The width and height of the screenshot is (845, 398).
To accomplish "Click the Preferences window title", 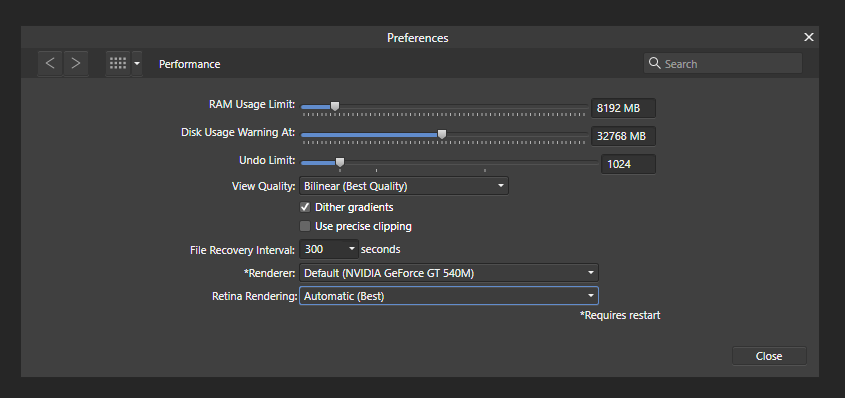I will click(418, 38).
